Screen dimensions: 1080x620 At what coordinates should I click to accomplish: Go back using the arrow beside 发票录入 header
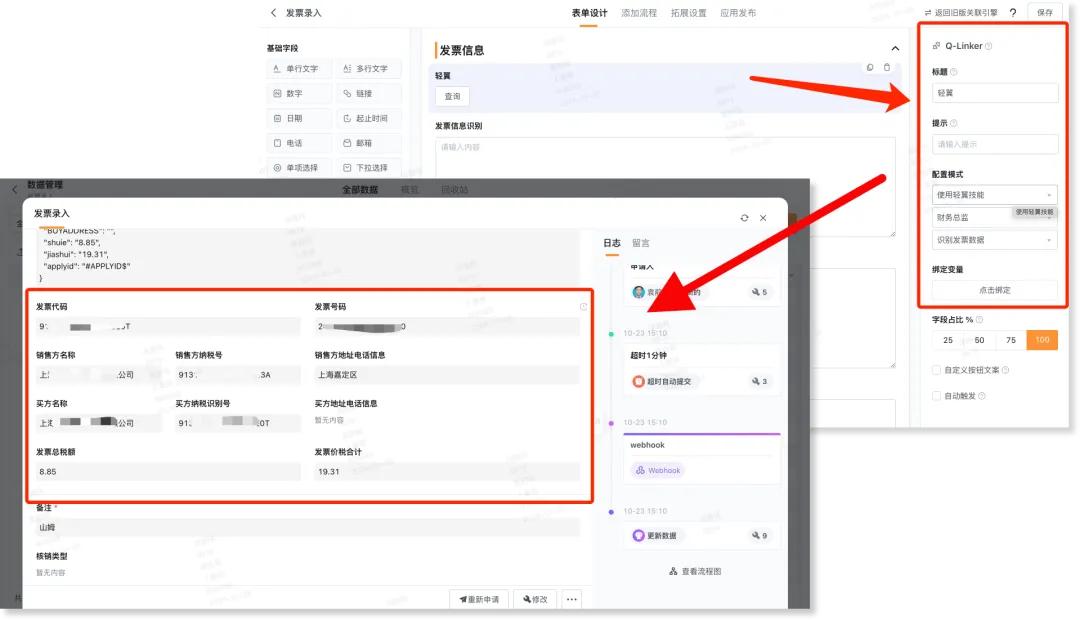pos(273,12)
